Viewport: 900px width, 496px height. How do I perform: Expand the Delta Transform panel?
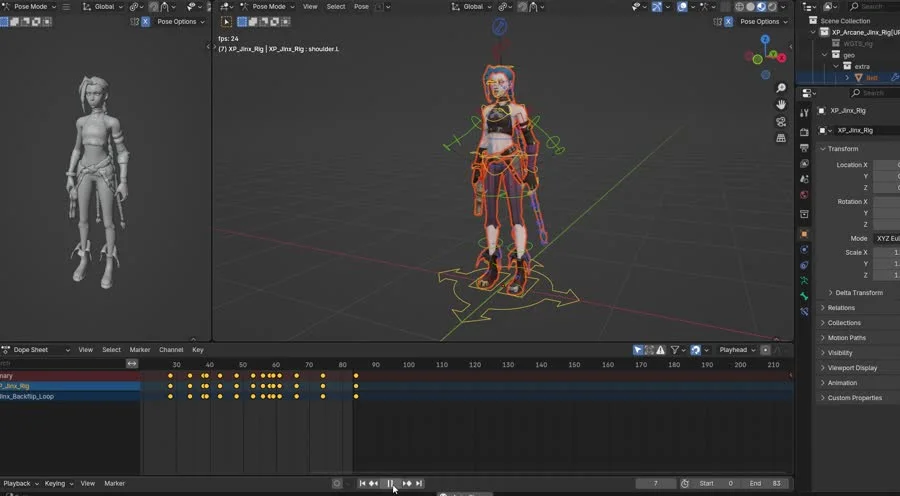(x=859, y=293)
